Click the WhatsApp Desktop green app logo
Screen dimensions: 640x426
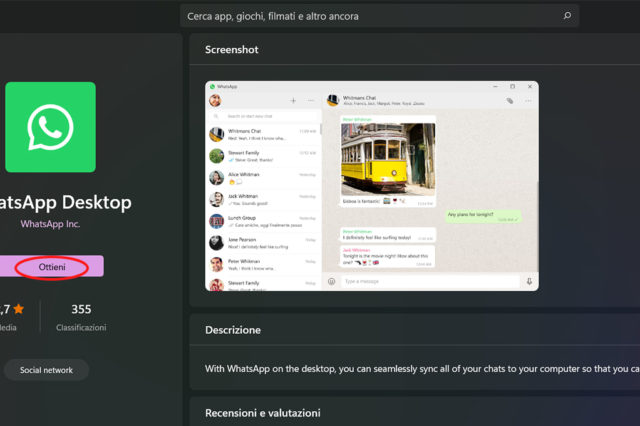51,127
